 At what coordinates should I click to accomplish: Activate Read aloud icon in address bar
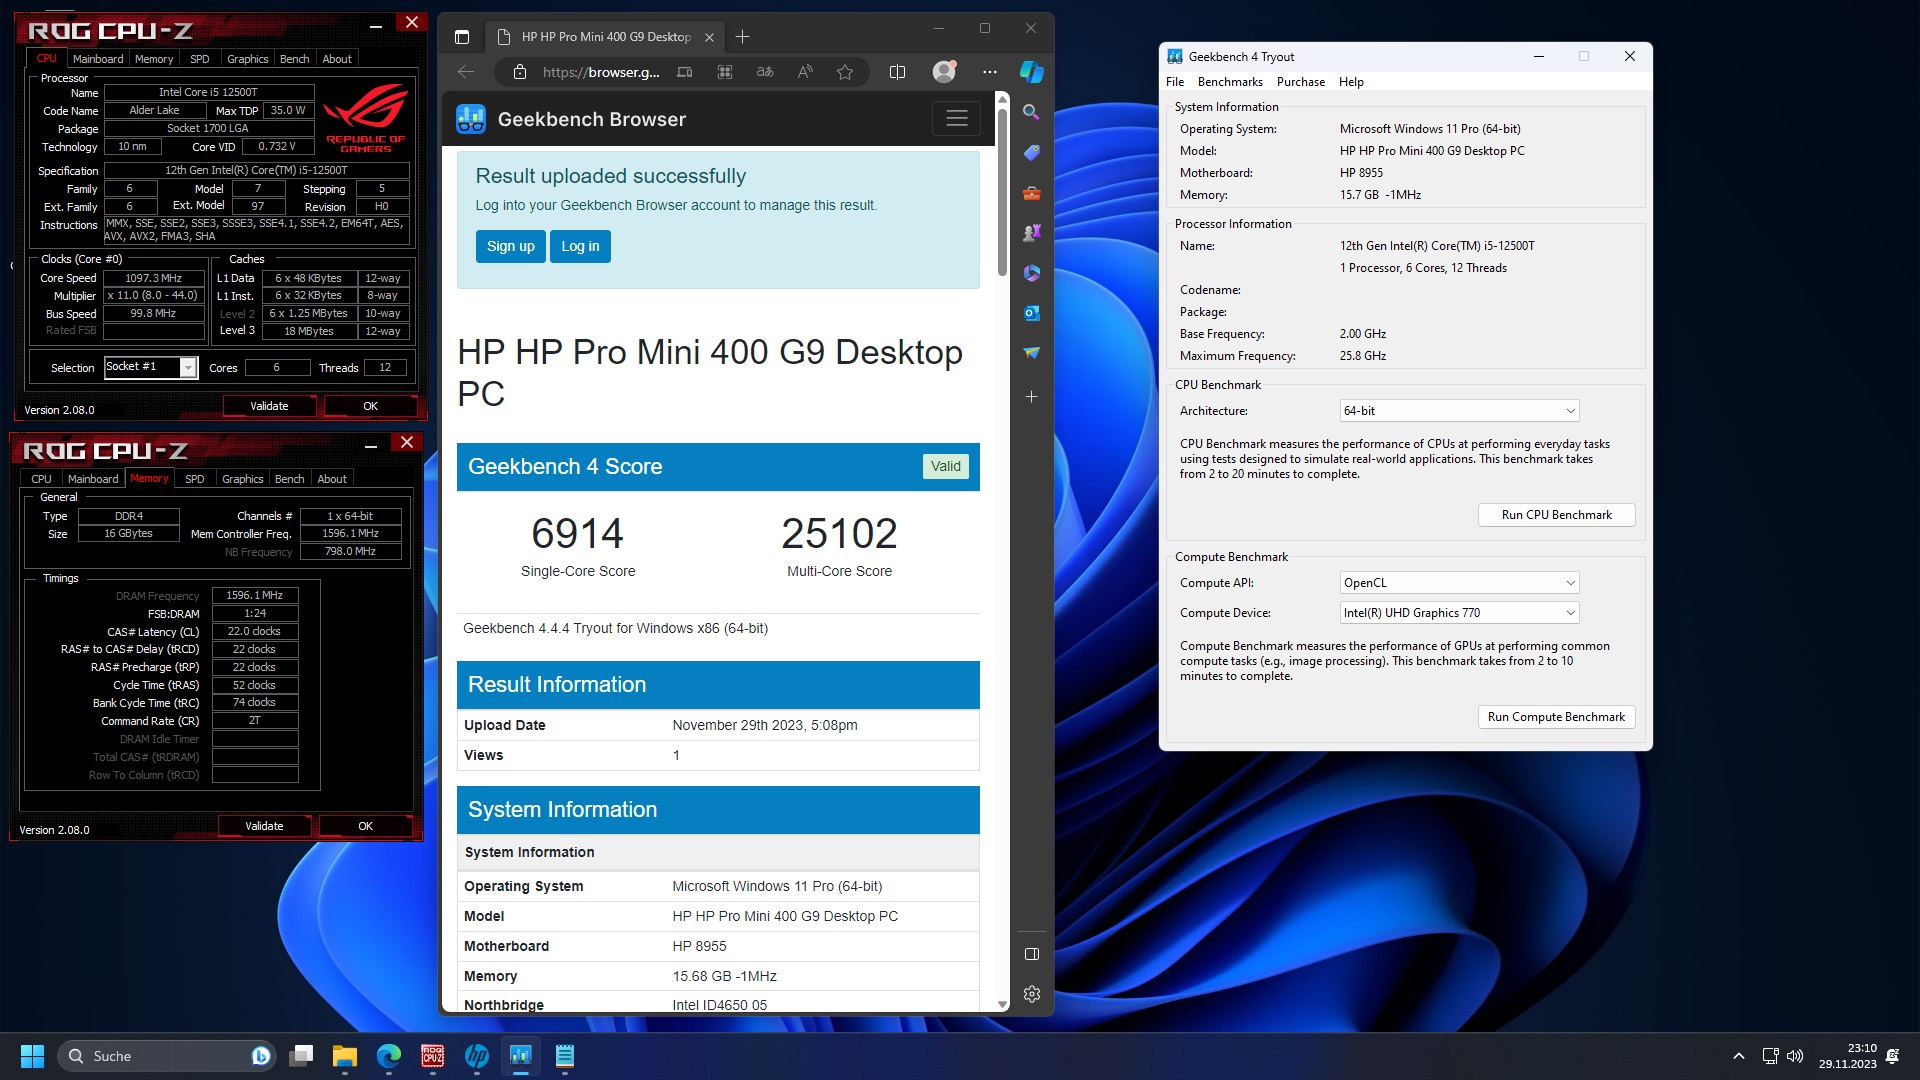point(805,72)
